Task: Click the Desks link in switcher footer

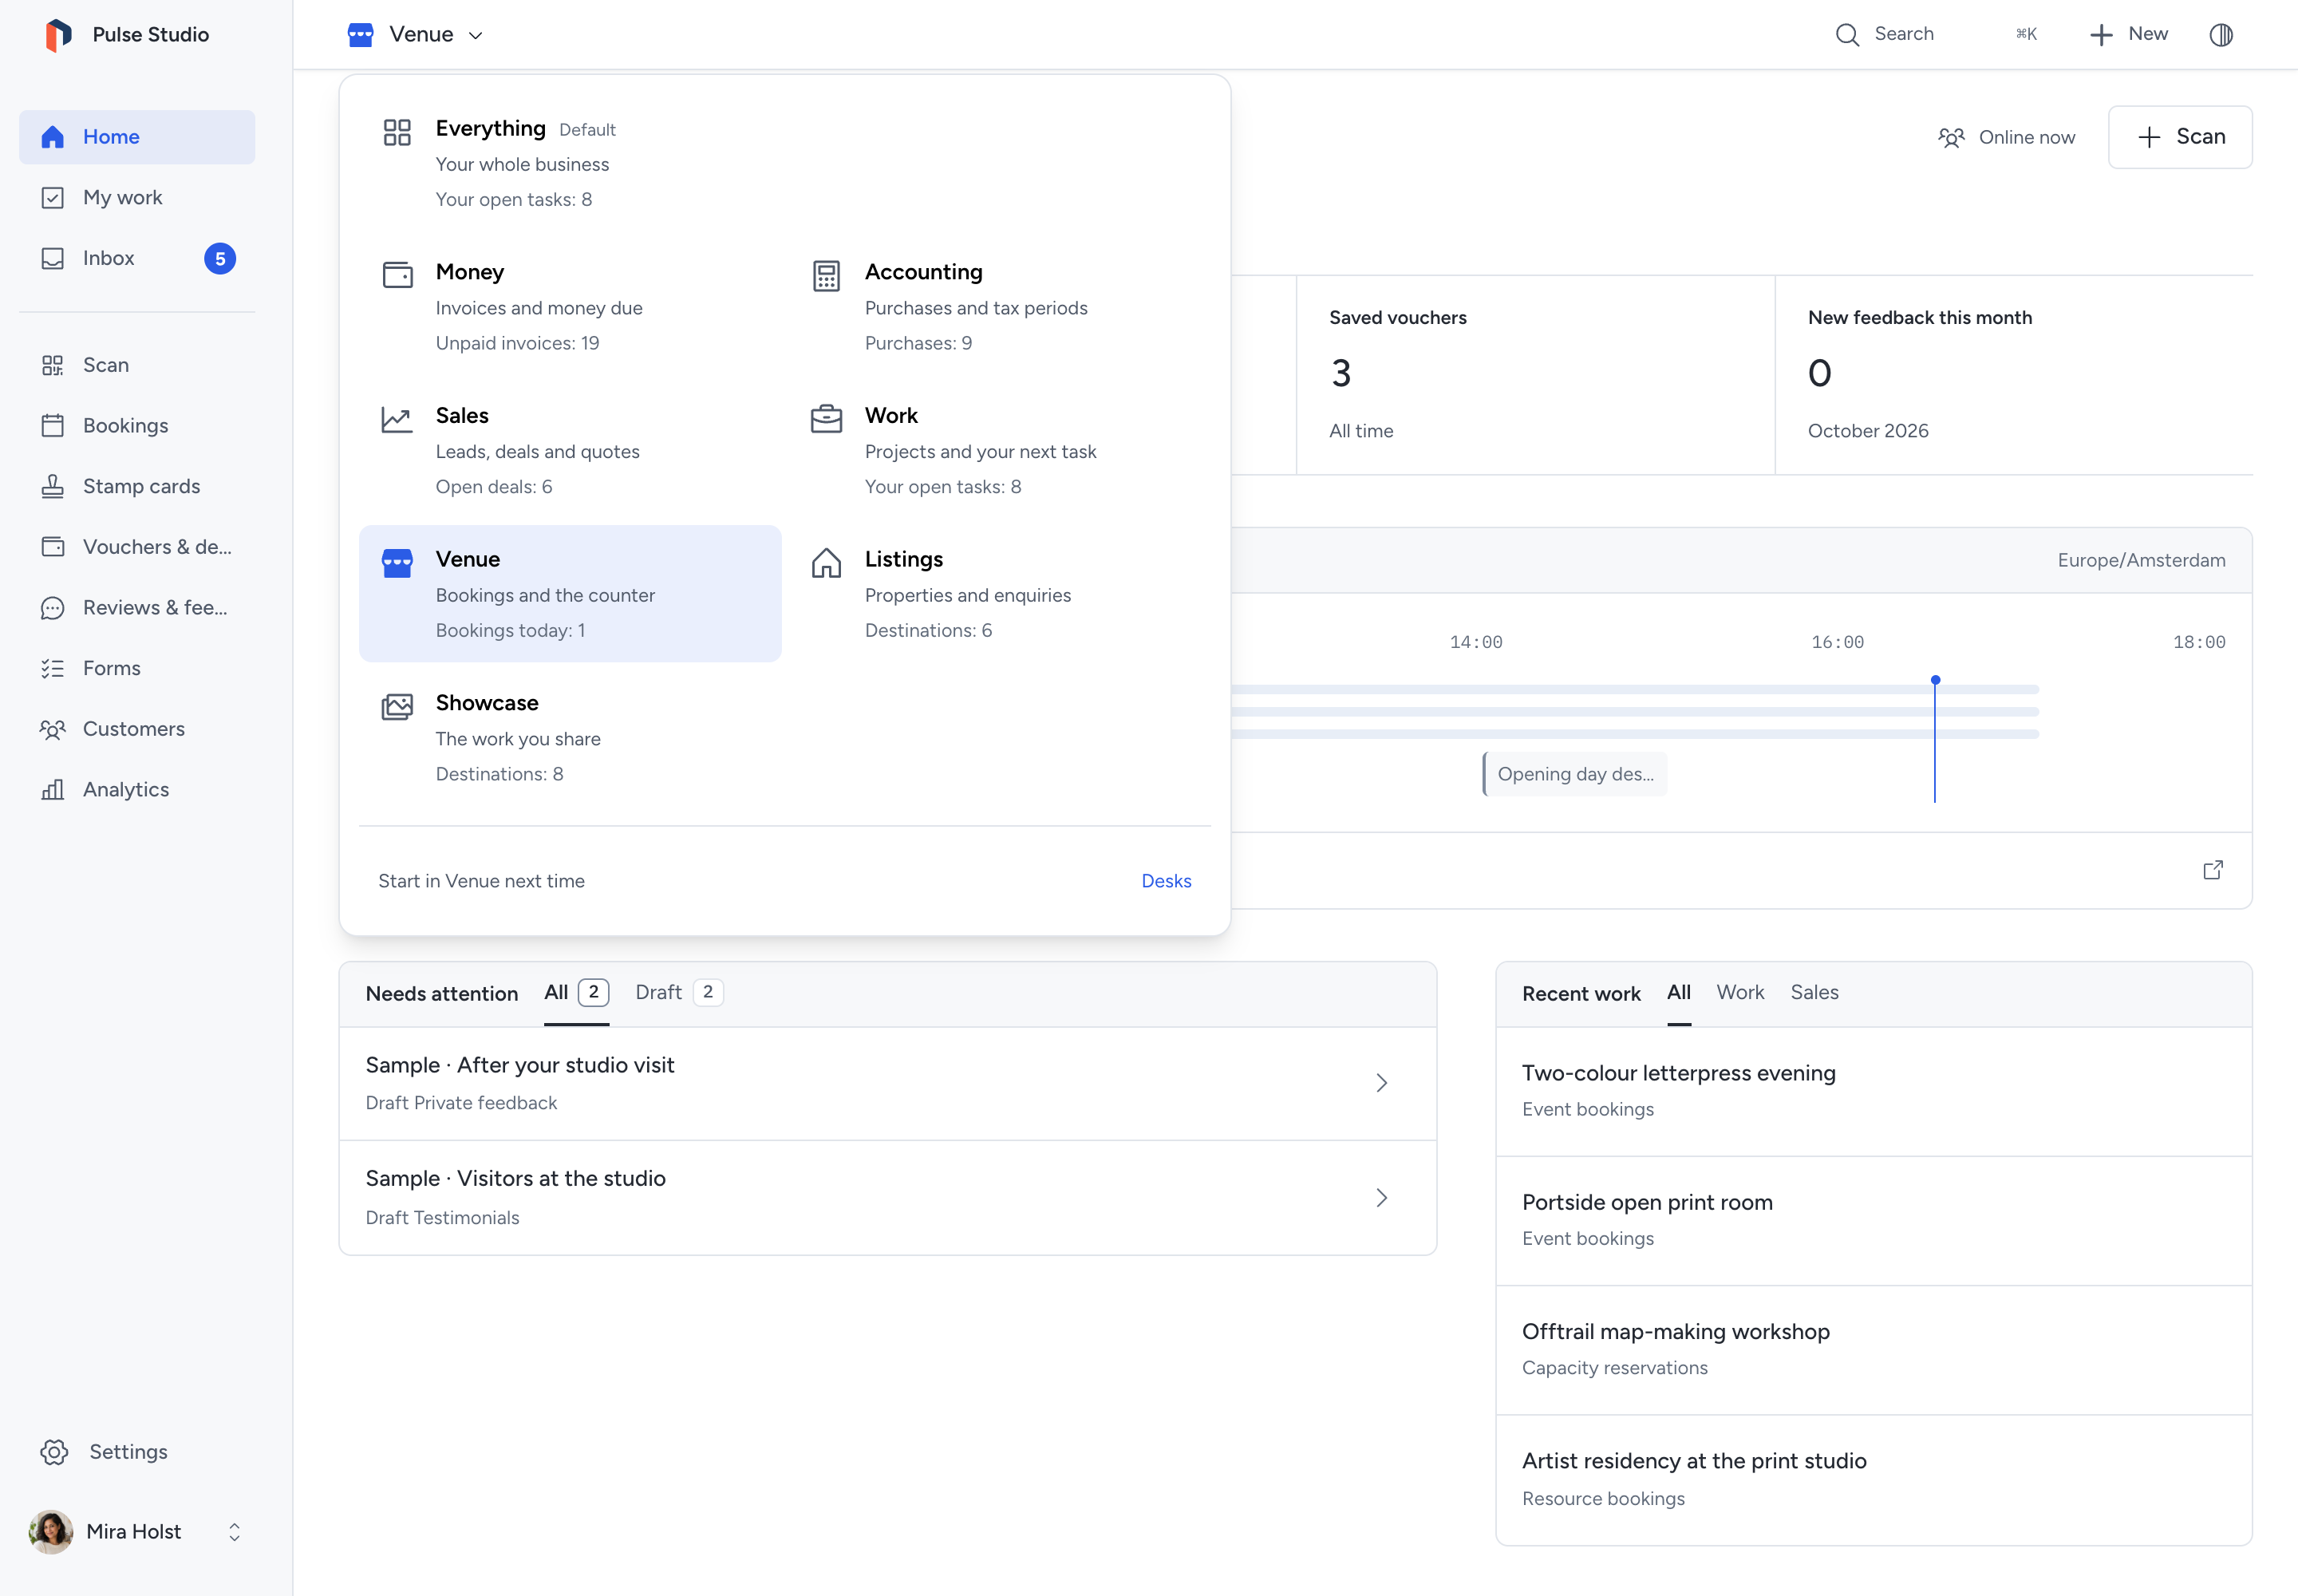Action: click(1166, 881)
